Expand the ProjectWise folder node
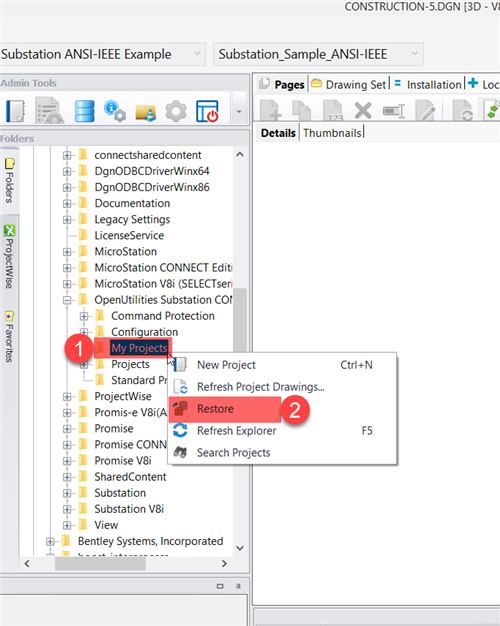This screenshot has height=626, width=500. pos(67,397)
